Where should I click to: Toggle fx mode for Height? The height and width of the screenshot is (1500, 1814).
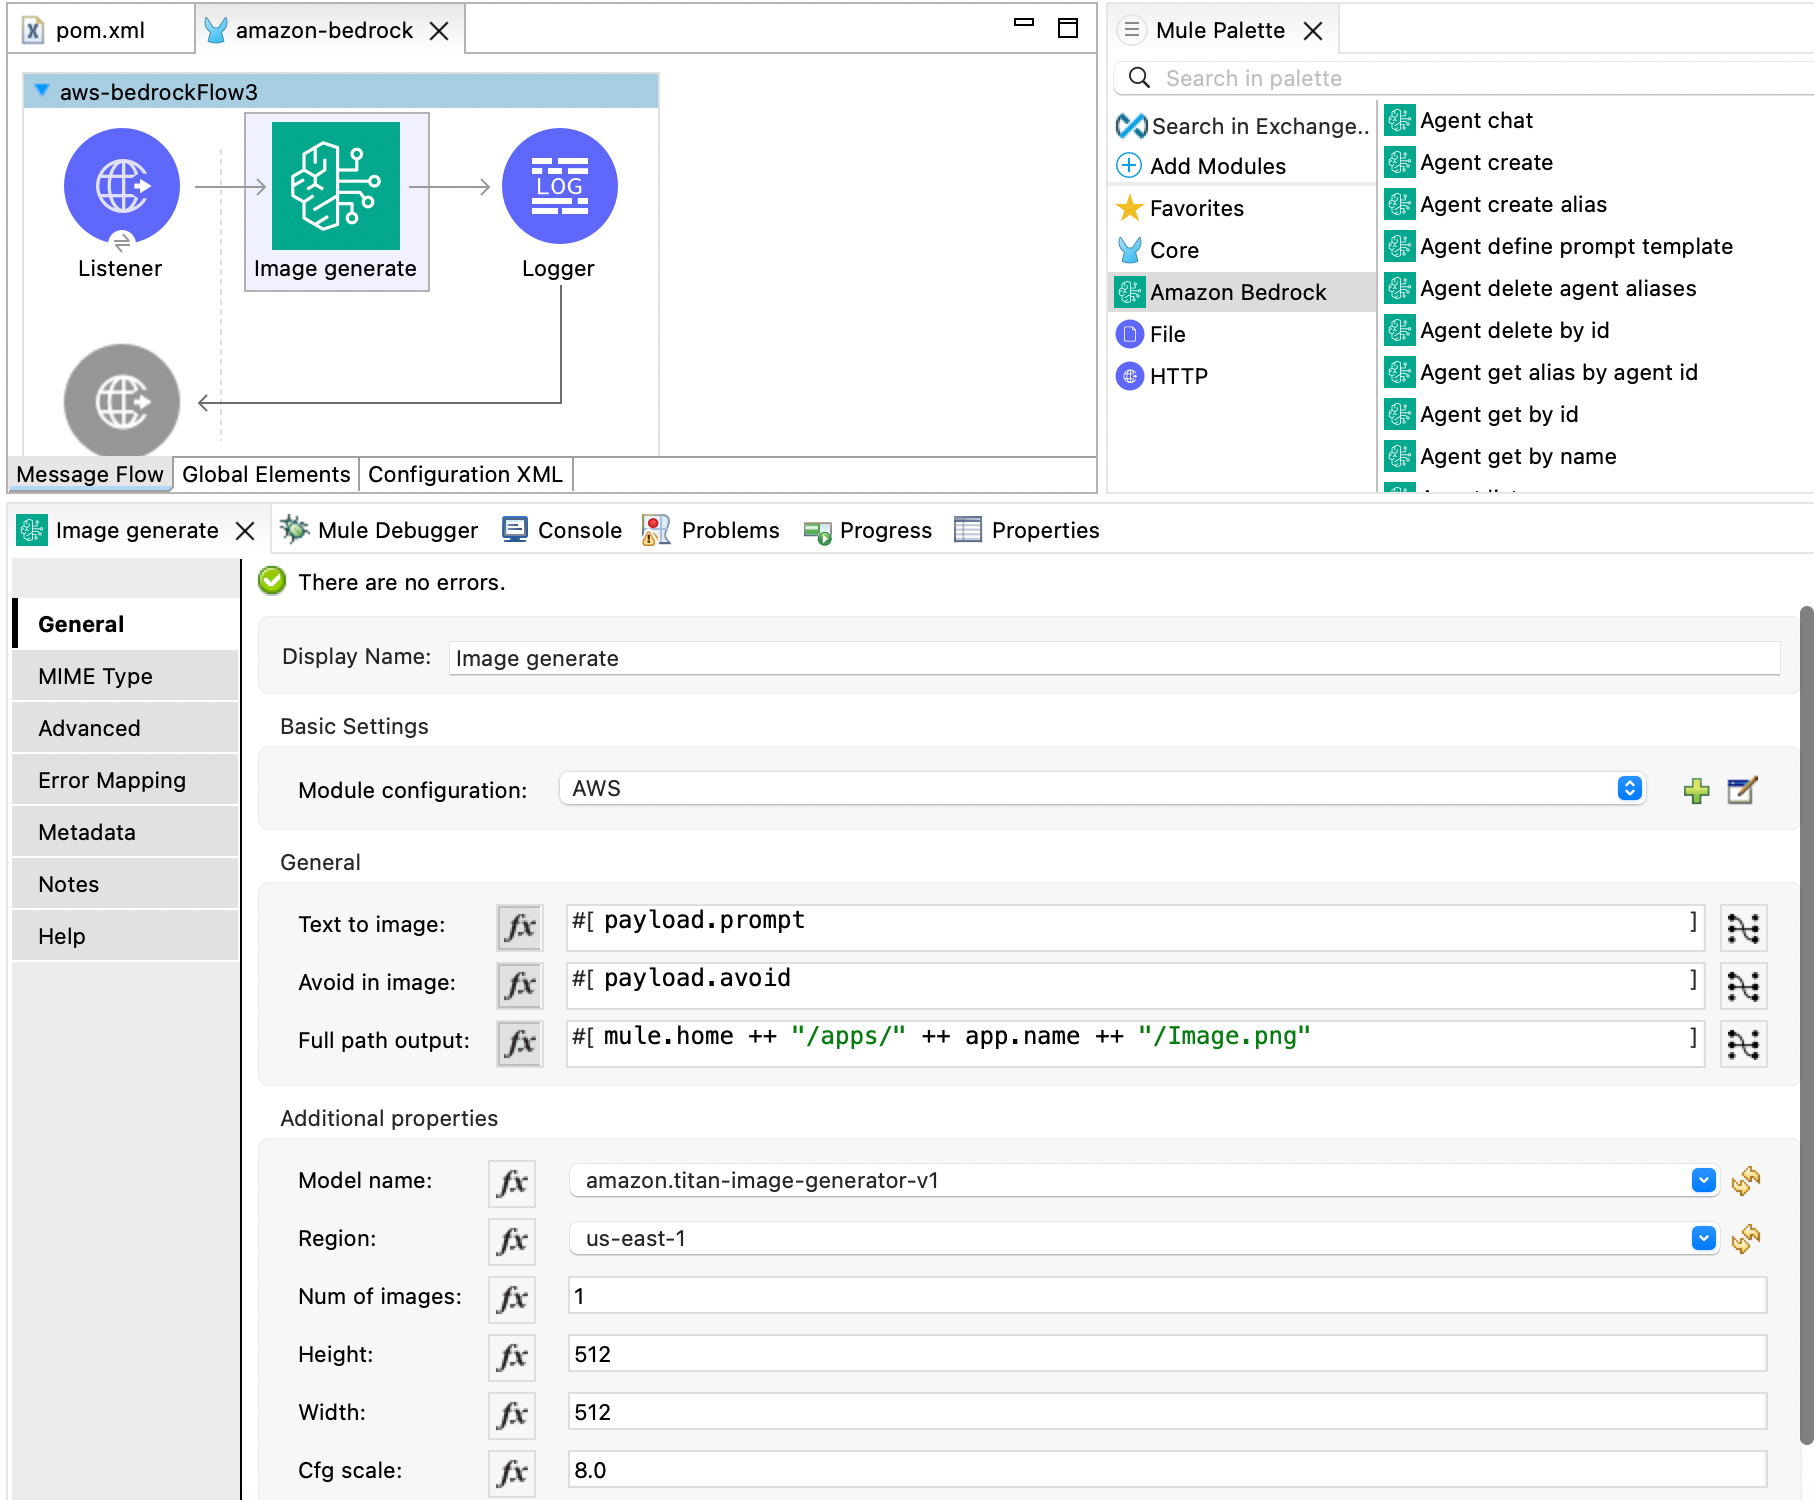tap(512, 1357)
